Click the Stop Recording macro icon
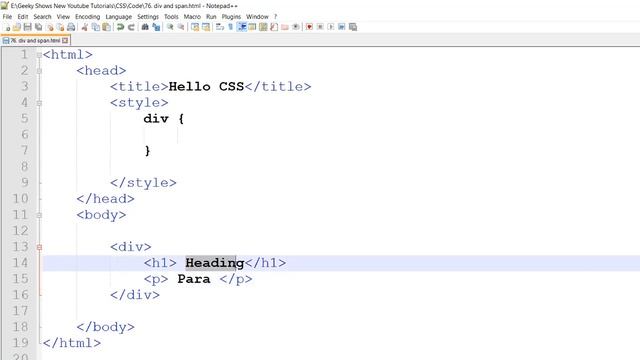Screen dimensions: 640x360 (320, 27)
